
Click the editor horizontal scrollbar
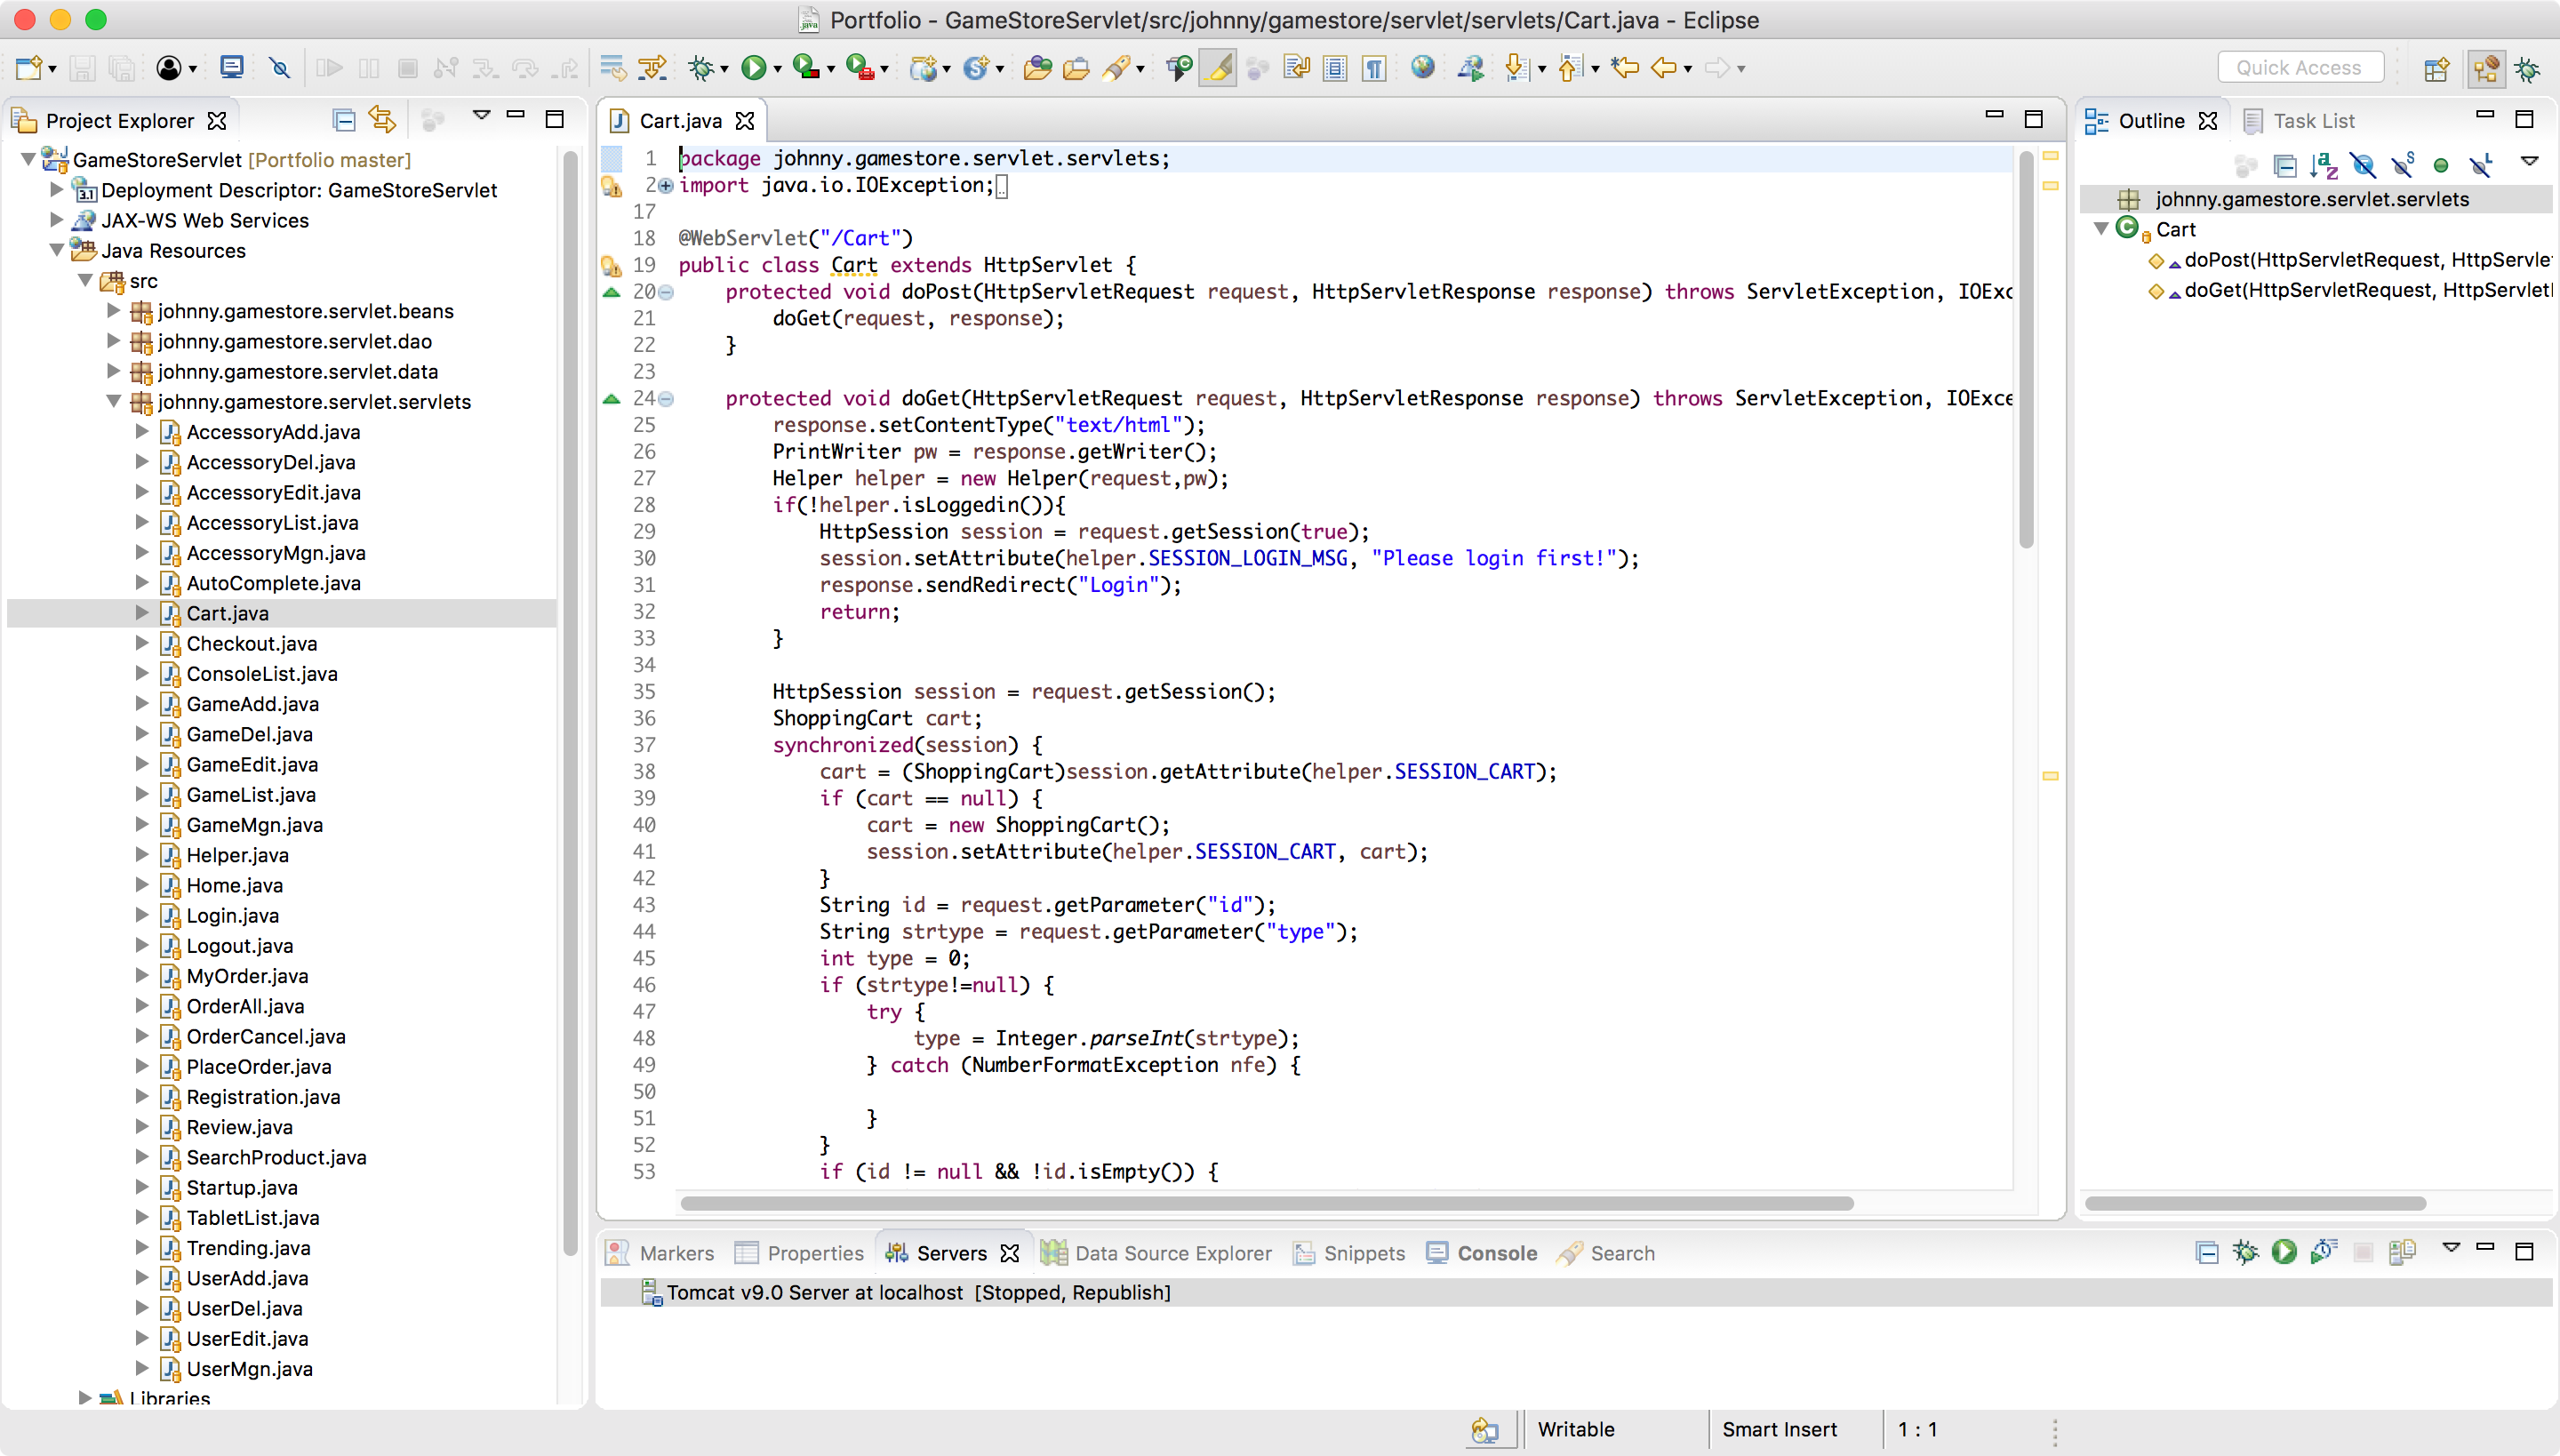(x=1267, y=1203)
